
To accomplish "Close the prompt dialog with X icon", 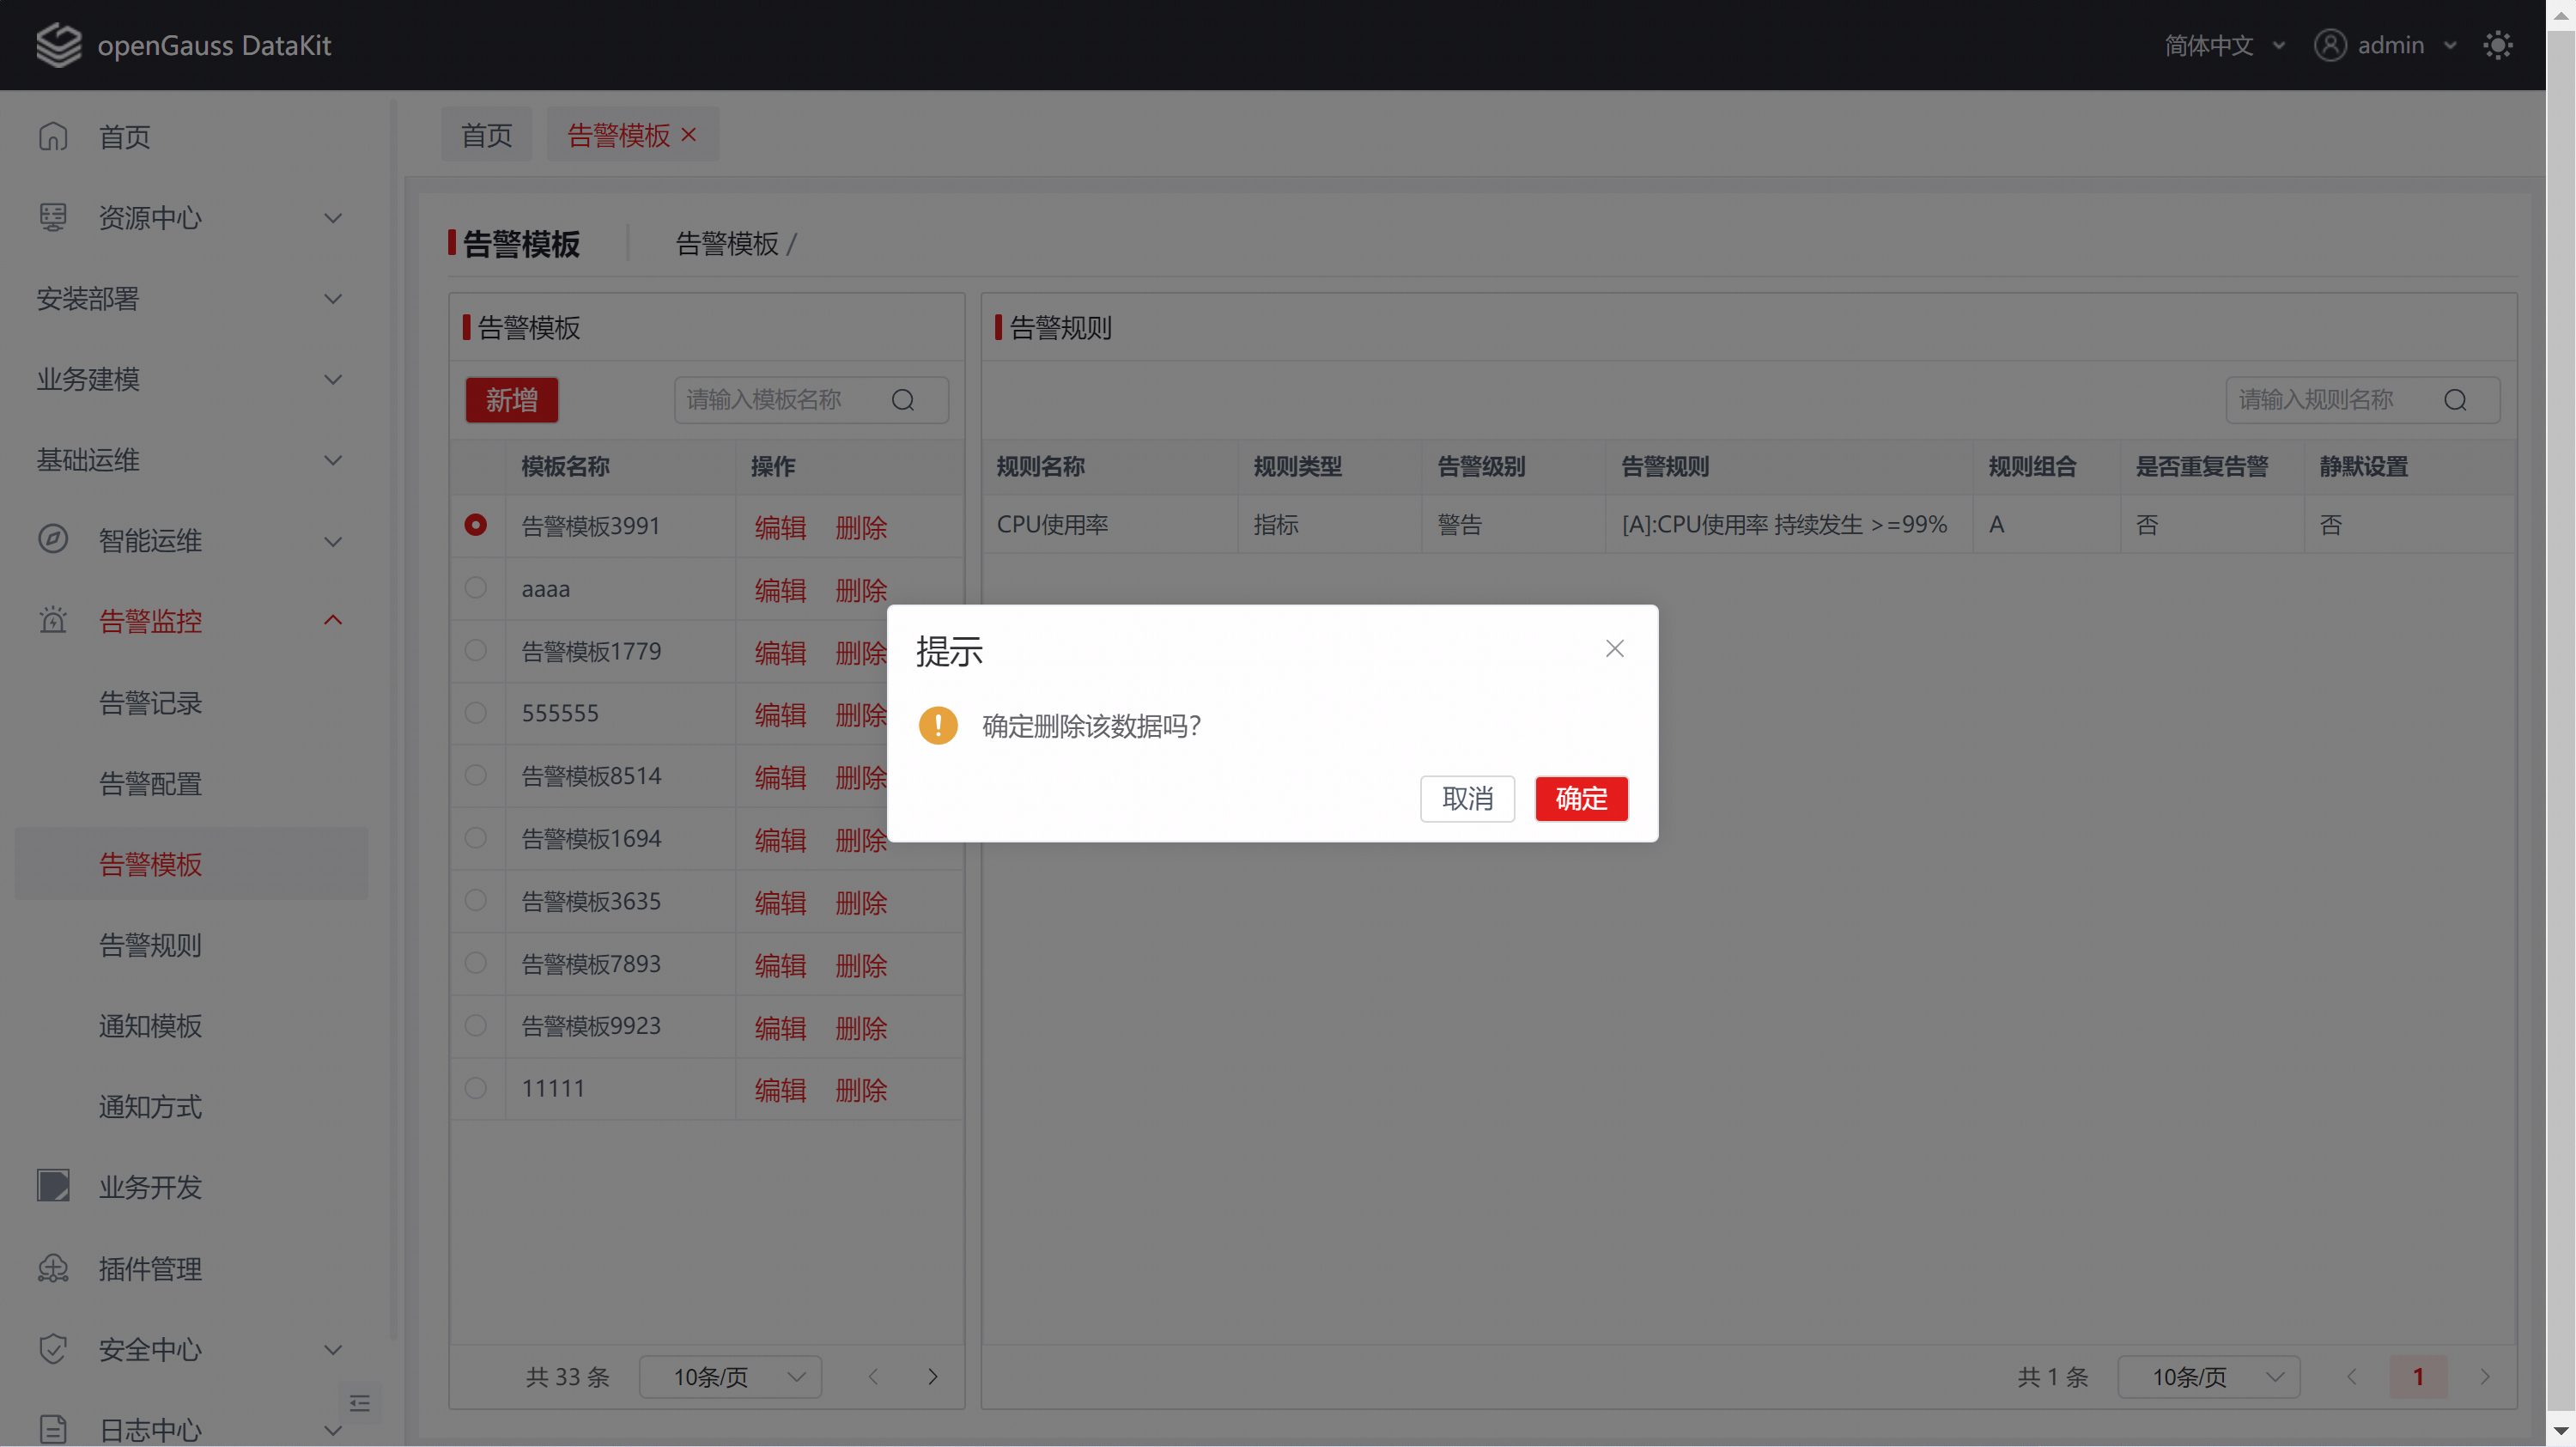I will [1614, 649].
